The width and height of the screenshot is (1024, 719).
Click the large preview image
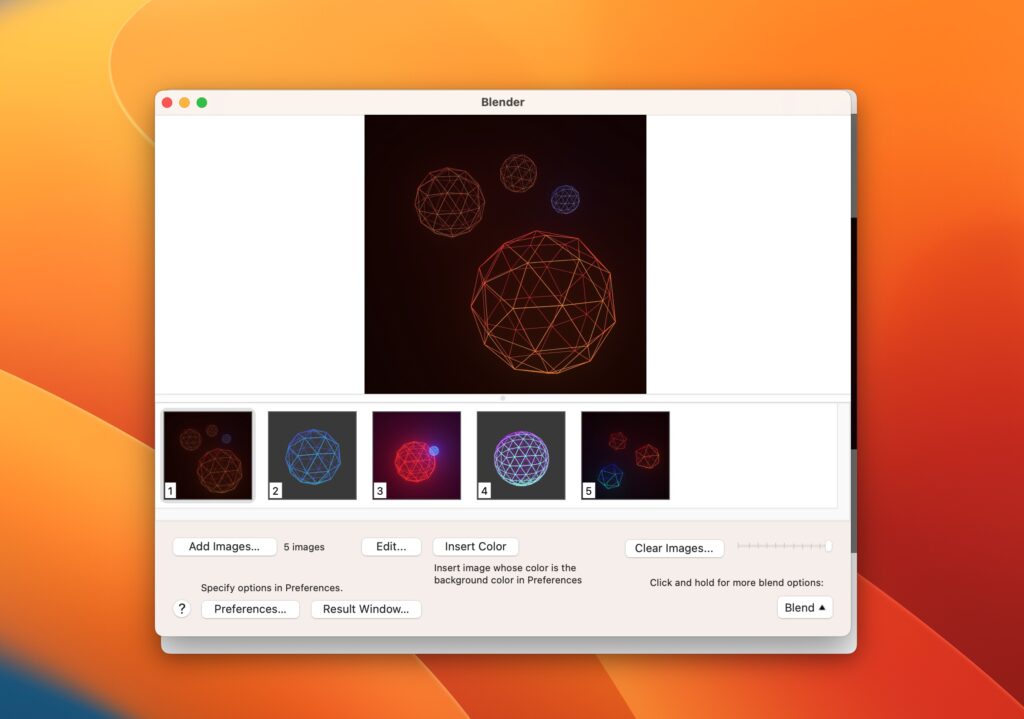505,252
